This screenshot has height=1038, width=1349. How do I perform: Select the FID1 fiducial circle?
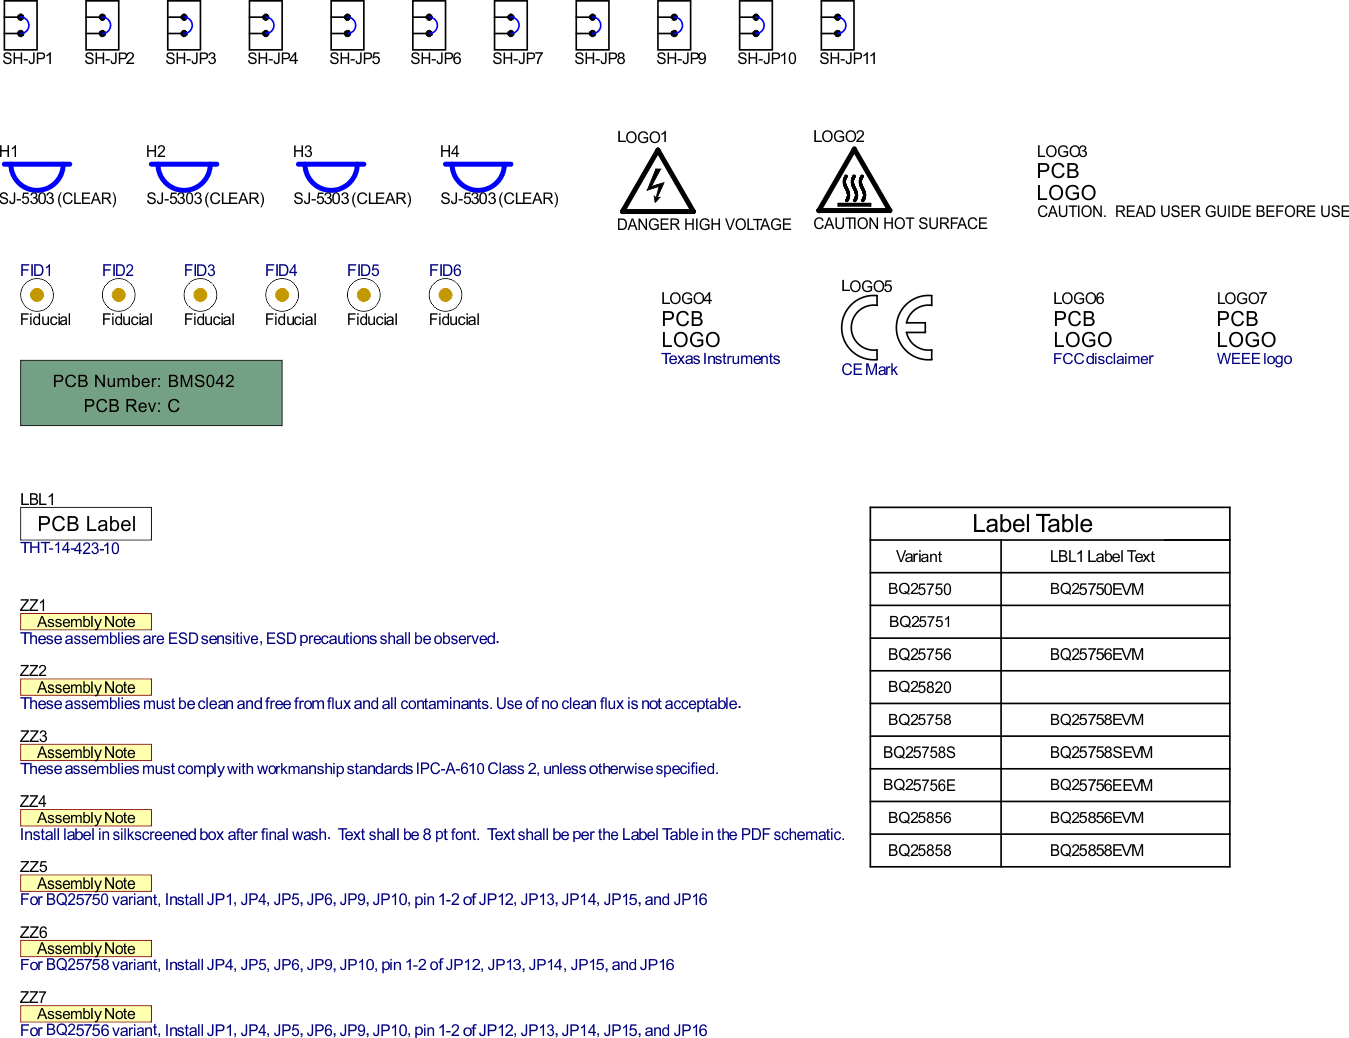pos(37,295)
